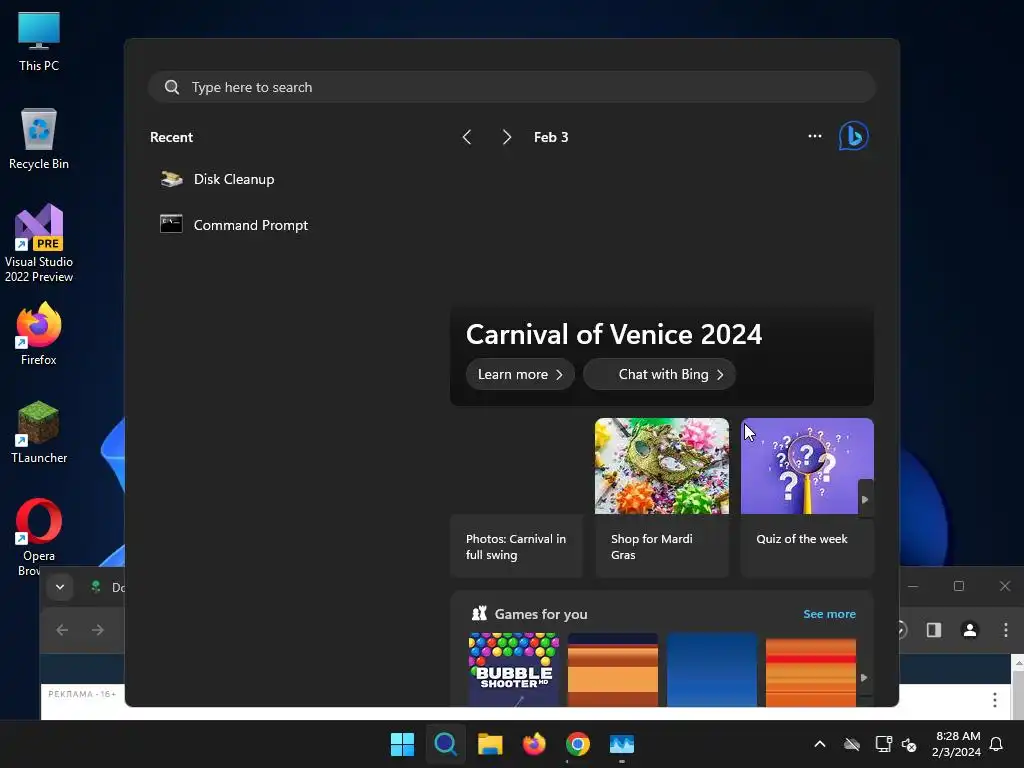Open the clock and date in taskbar
The image size is (1024, 768).
click(x=956, y=744)
